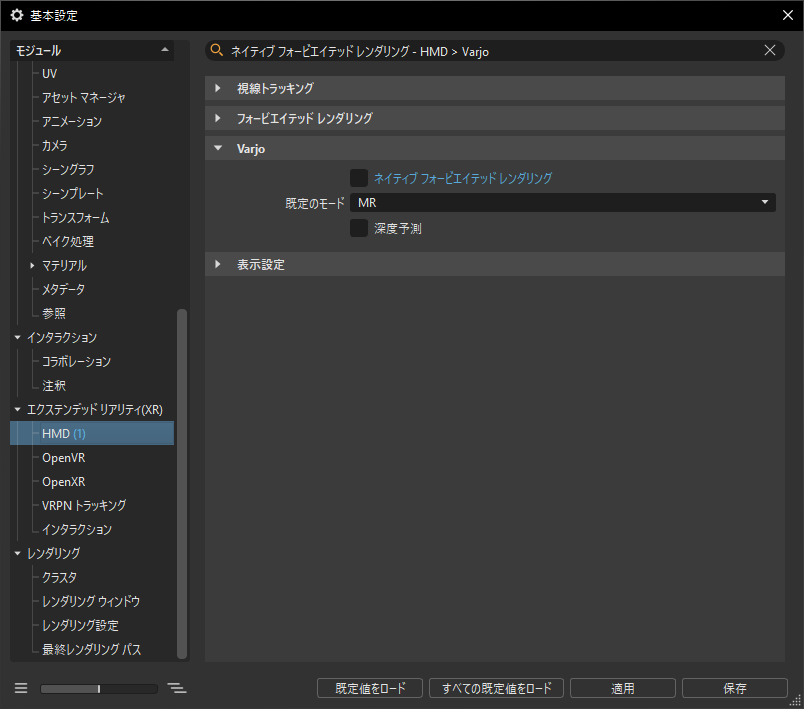Select シーンプレート in the module tree
Screen dimensions: 804x709
coord(73,194)
